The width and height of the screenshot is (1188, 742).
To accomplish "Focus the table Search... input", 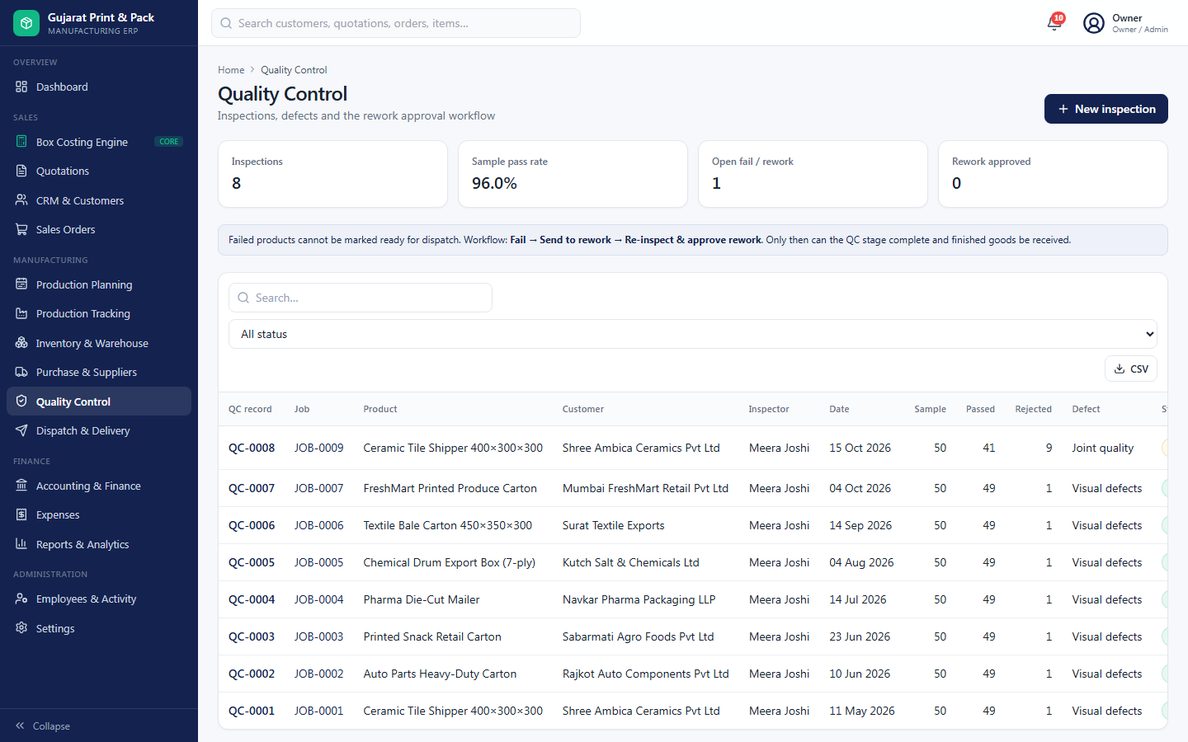I will (360, 298).
